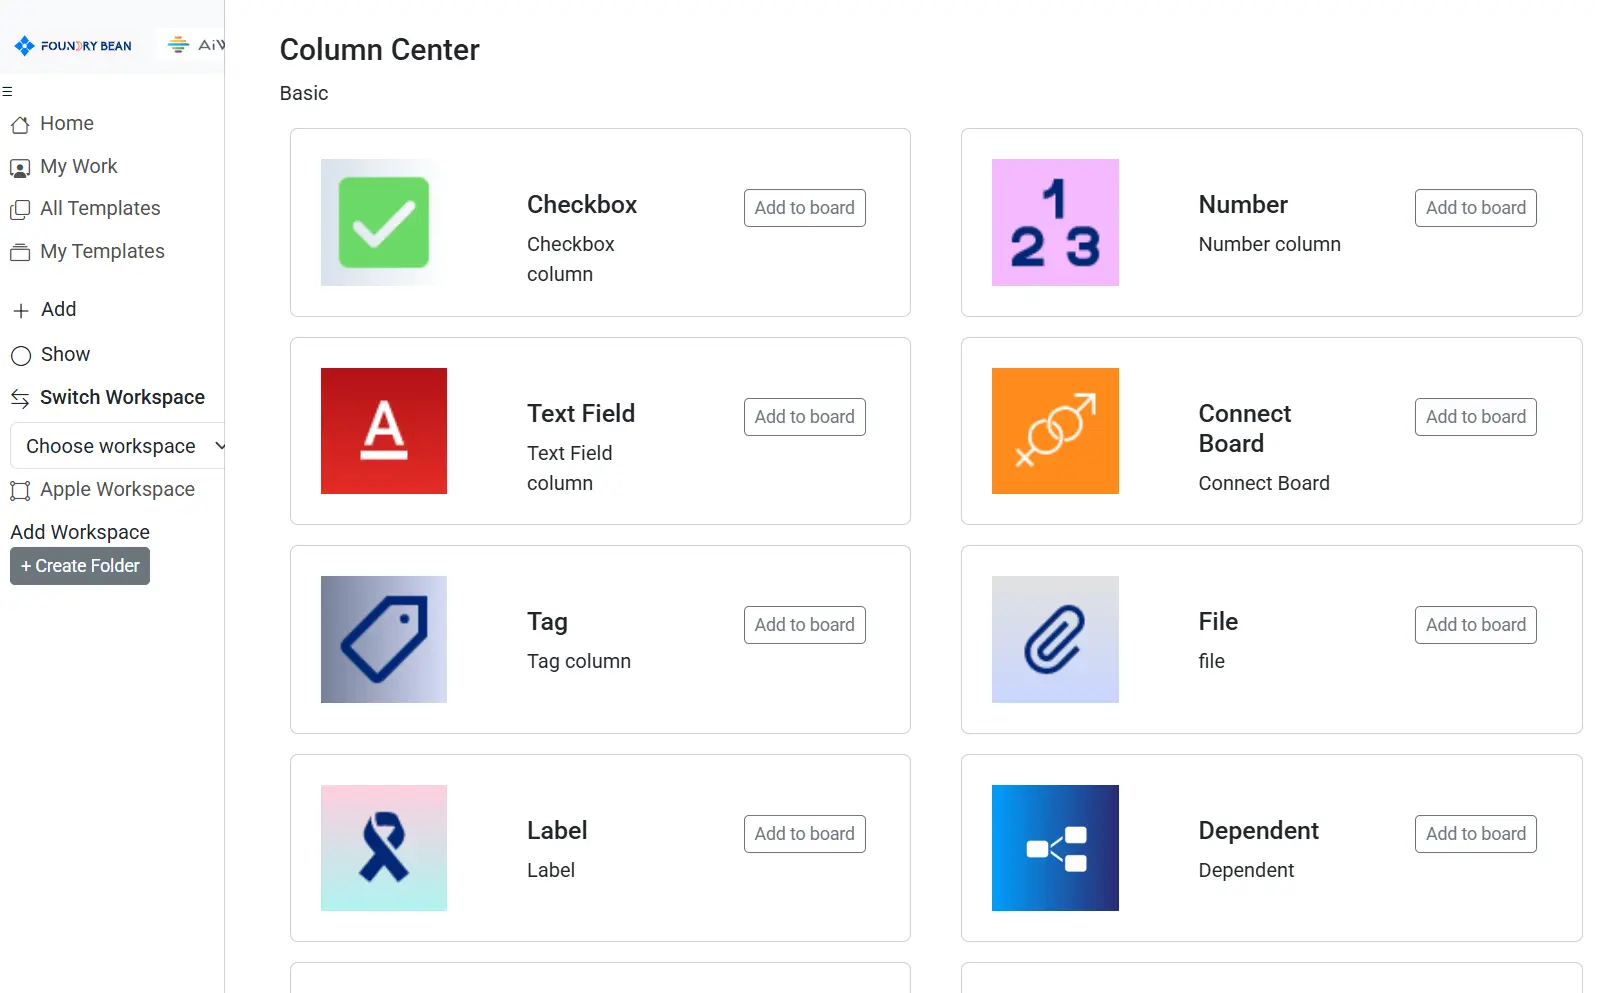The width and height of the screenshot is (1602, 993).
Task: Click the green Checkbox column icon
Action: coord(384,222)
